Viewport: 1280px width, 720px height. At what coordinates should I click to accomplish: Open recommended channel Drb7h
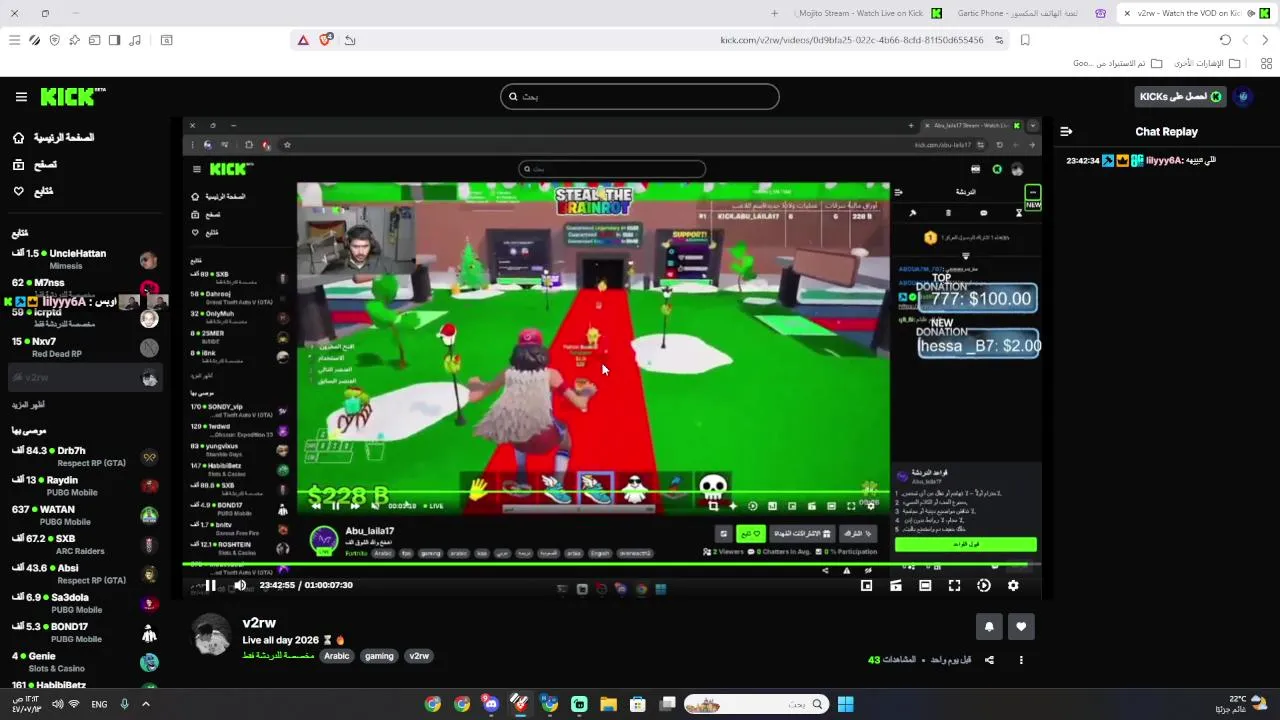85,457
